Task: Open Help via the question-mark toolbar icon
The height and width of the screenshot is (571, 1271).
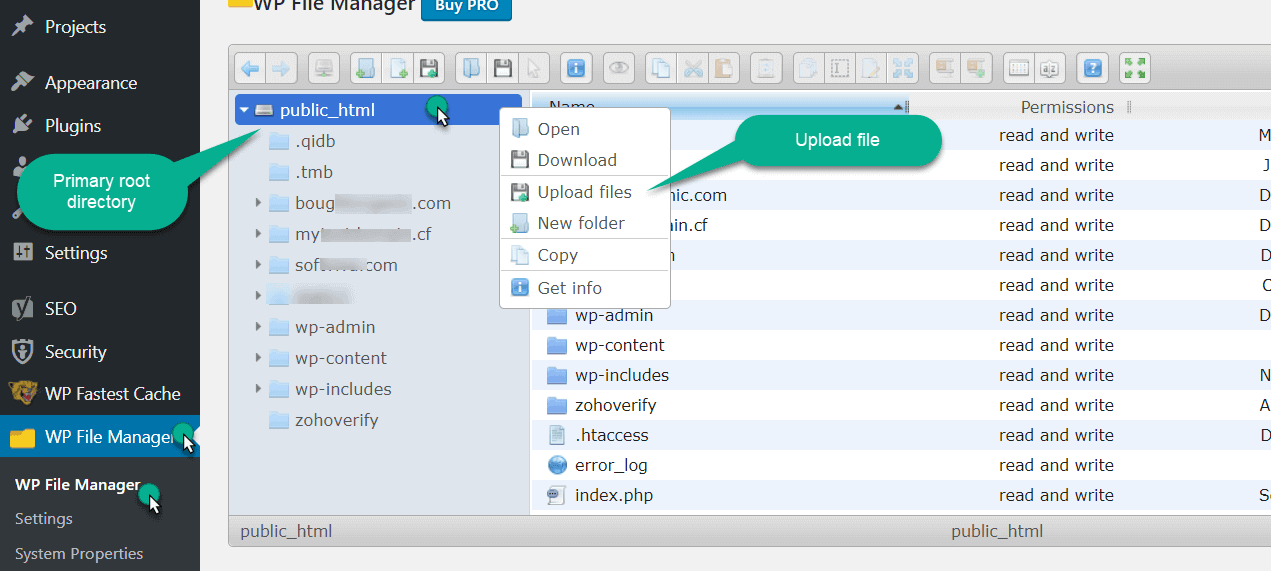Action: coord(1093,68)
